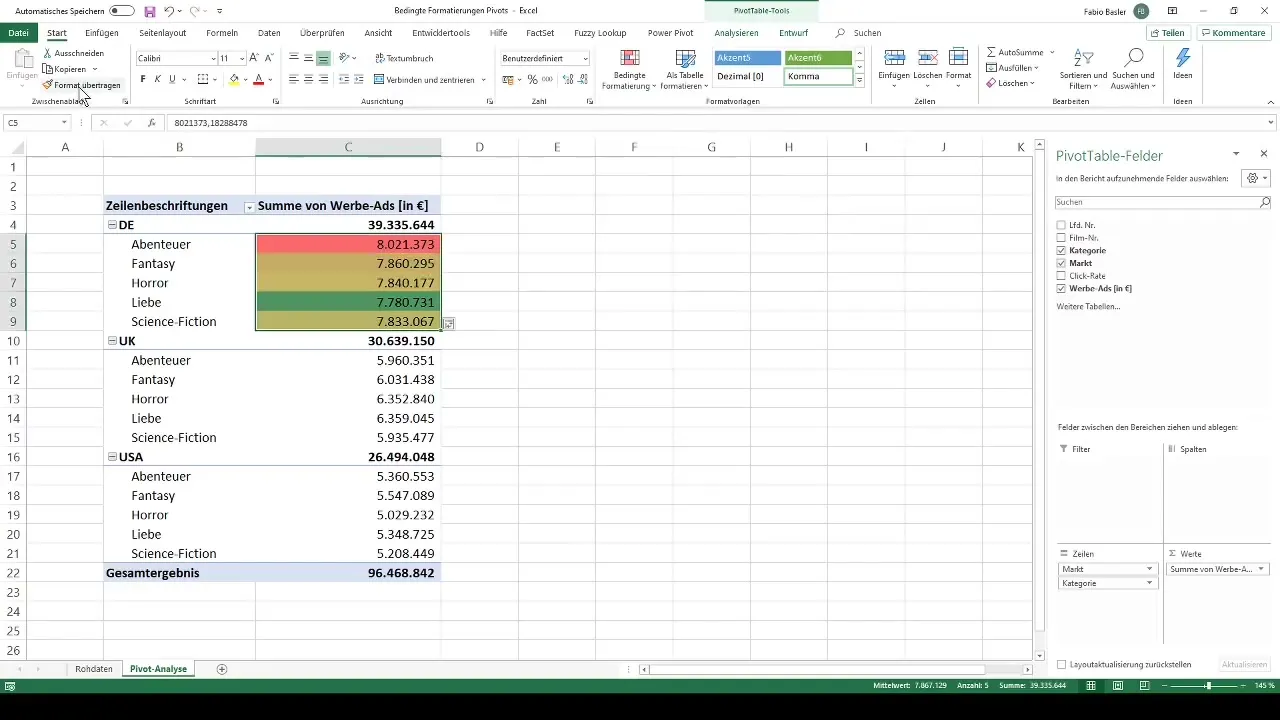Open the number format Benutzerdefiniert dropdown
The image size is (1280, 720).
coord(585,59)
